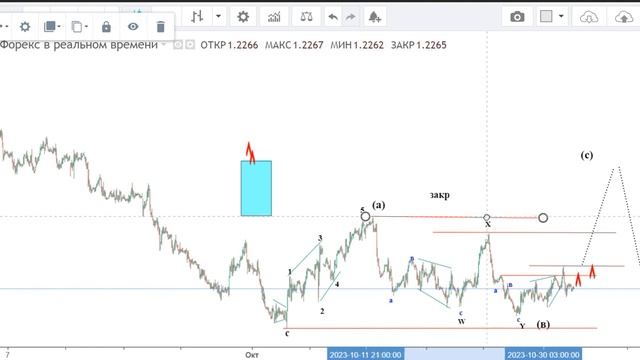Image resolution: width=640 pixels, height=360 pixels.
Task: Lock the selected drawing
Action: coord(106,27)
